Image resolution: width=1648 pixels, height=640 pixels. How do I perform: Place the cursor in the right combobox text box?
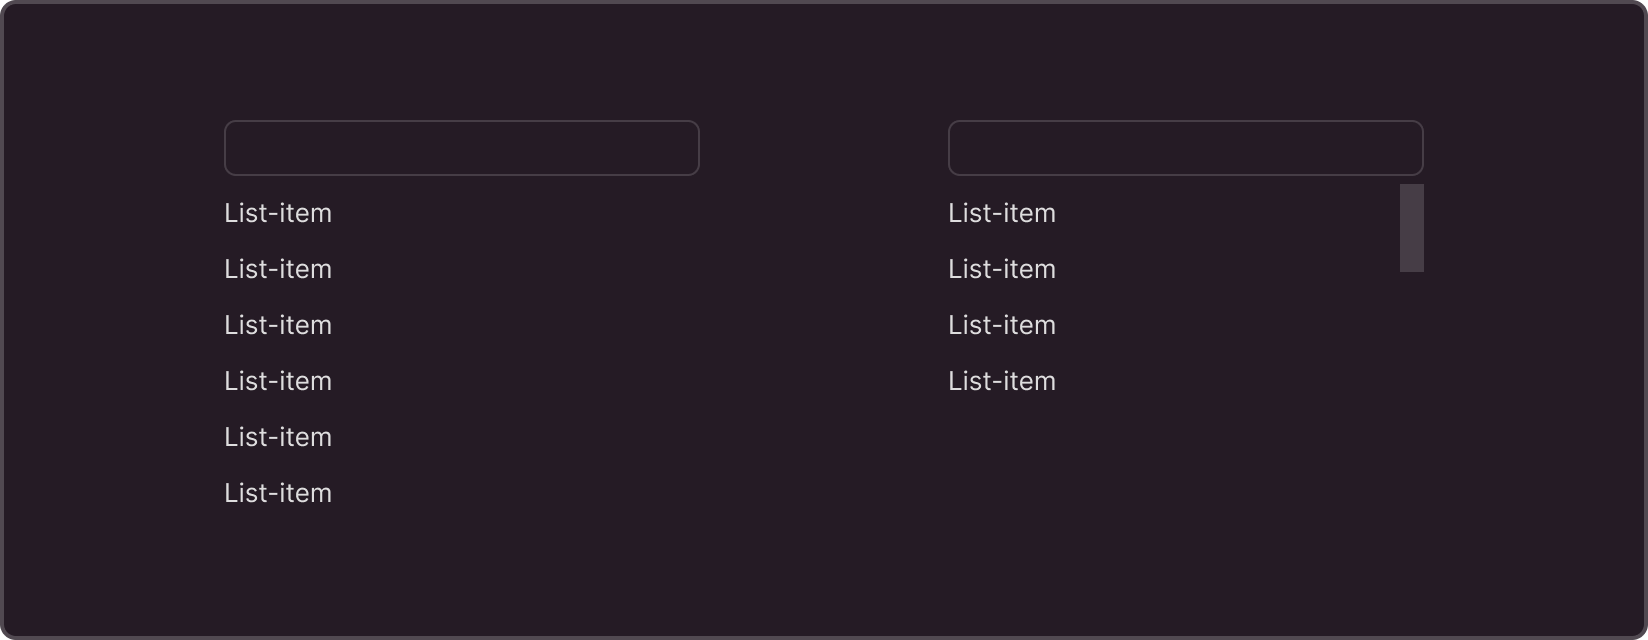pyautogui.click(x=1186, y=148)
